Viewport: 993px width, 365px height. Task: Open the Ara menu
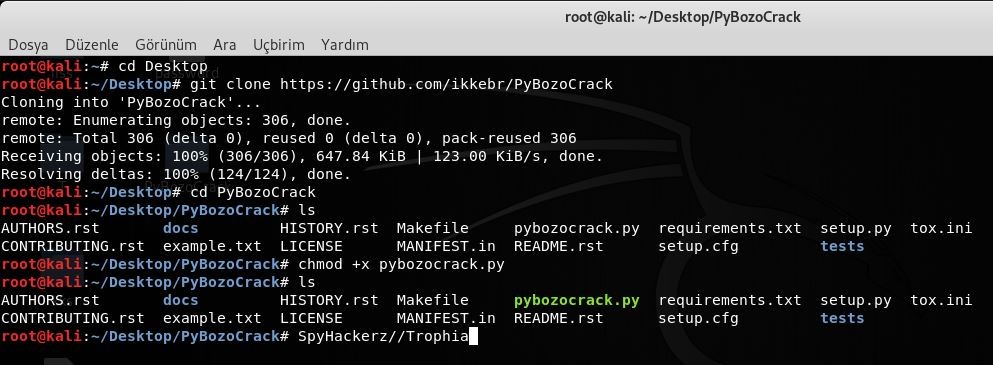click(225, 45)
